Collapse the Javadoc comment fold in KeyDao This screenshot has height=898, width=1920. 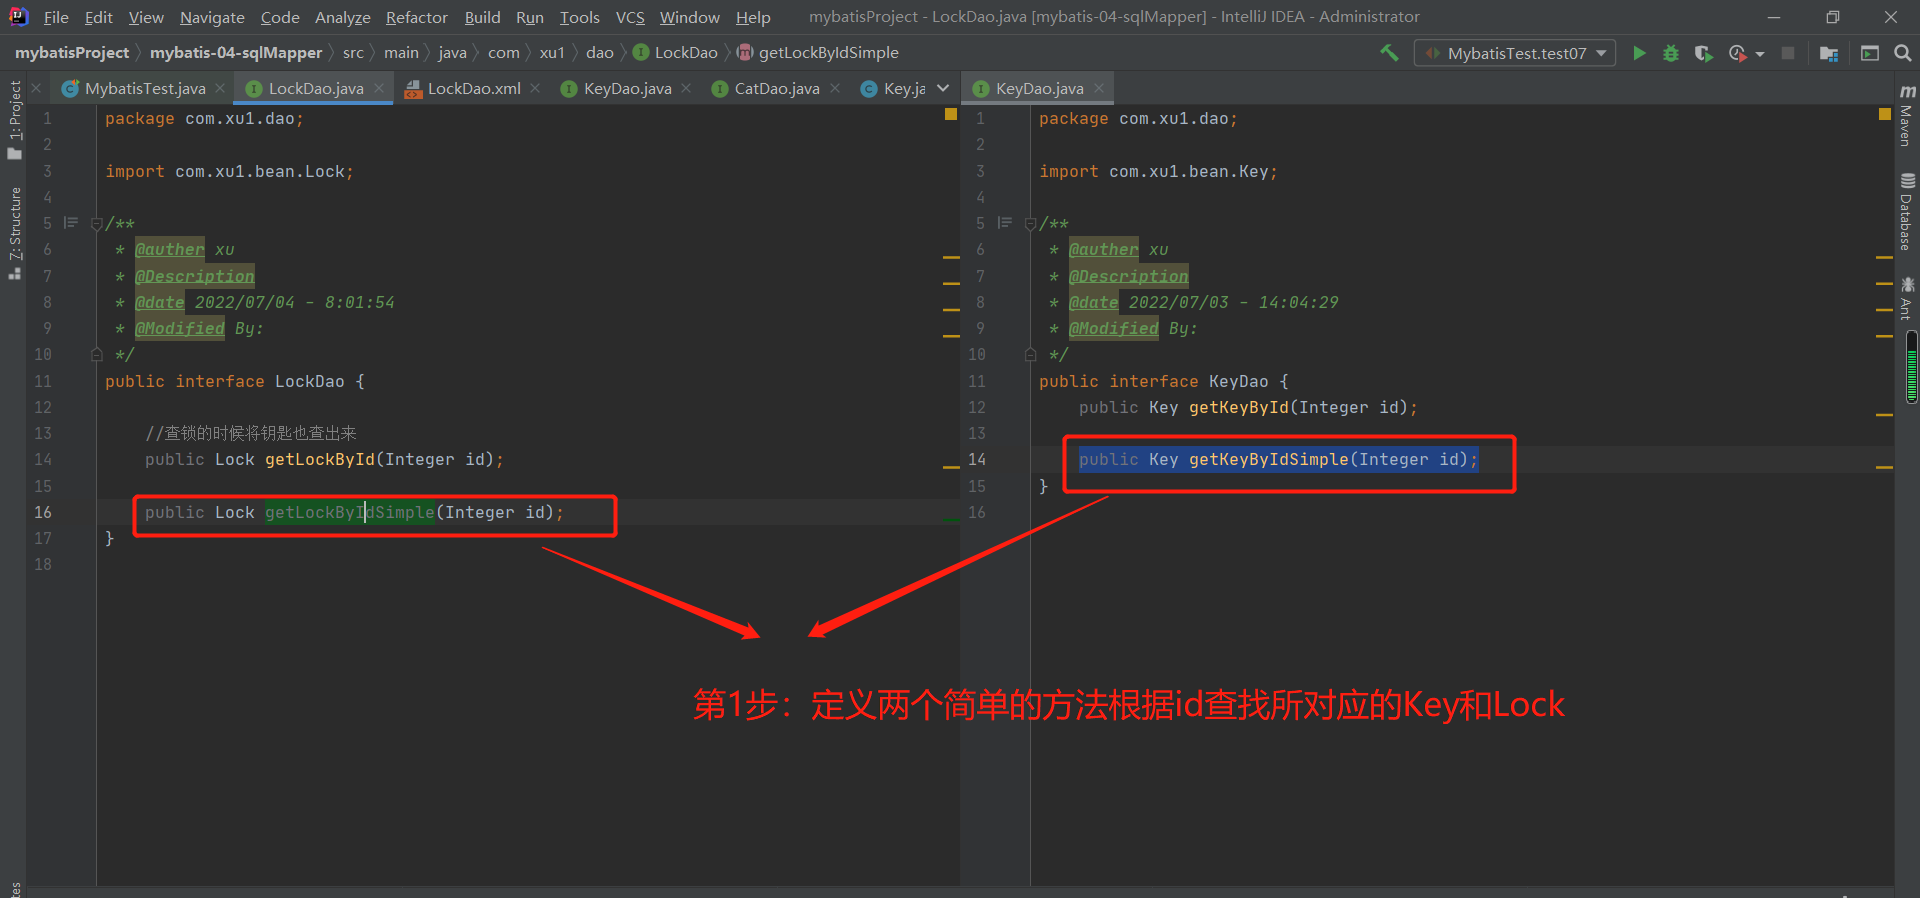tap(1030, 224)
